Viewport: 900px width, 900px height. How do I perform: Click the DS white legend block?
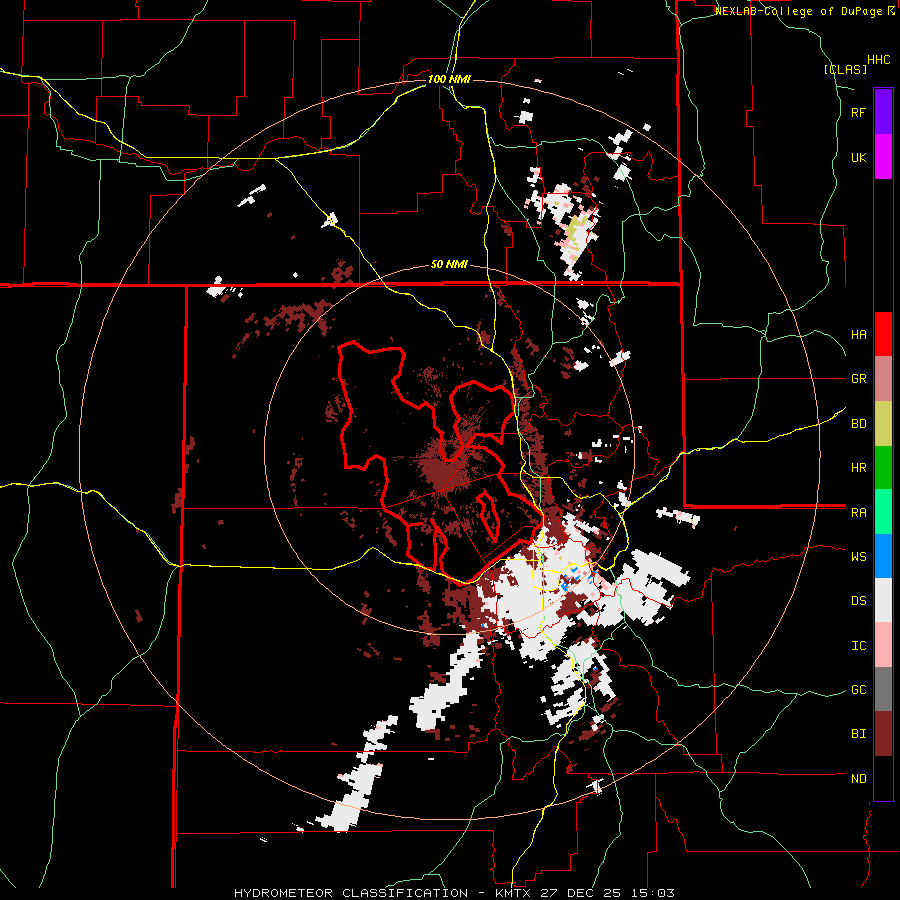[x=883, y=600]
